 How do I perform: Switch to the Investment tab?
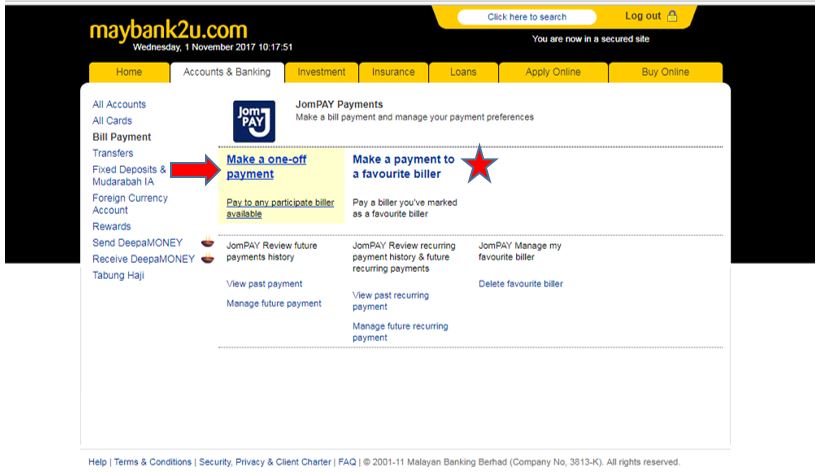[321, 72]
